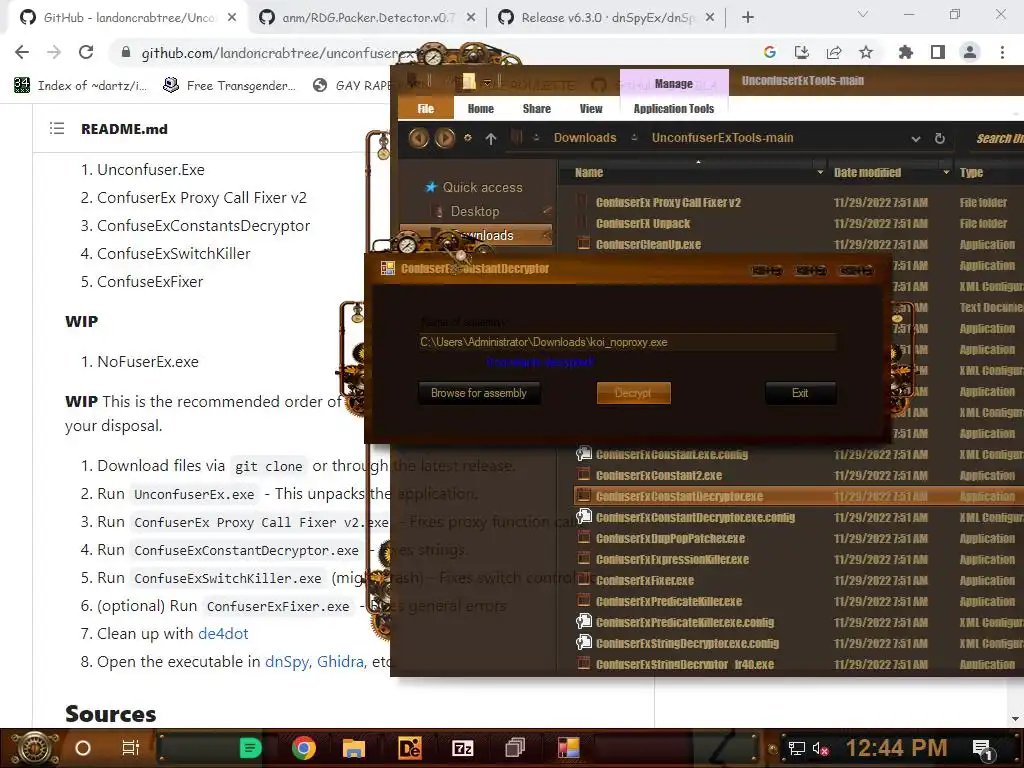Open Task View on the taskbar
1024x768 pixels.
[131, 748]
